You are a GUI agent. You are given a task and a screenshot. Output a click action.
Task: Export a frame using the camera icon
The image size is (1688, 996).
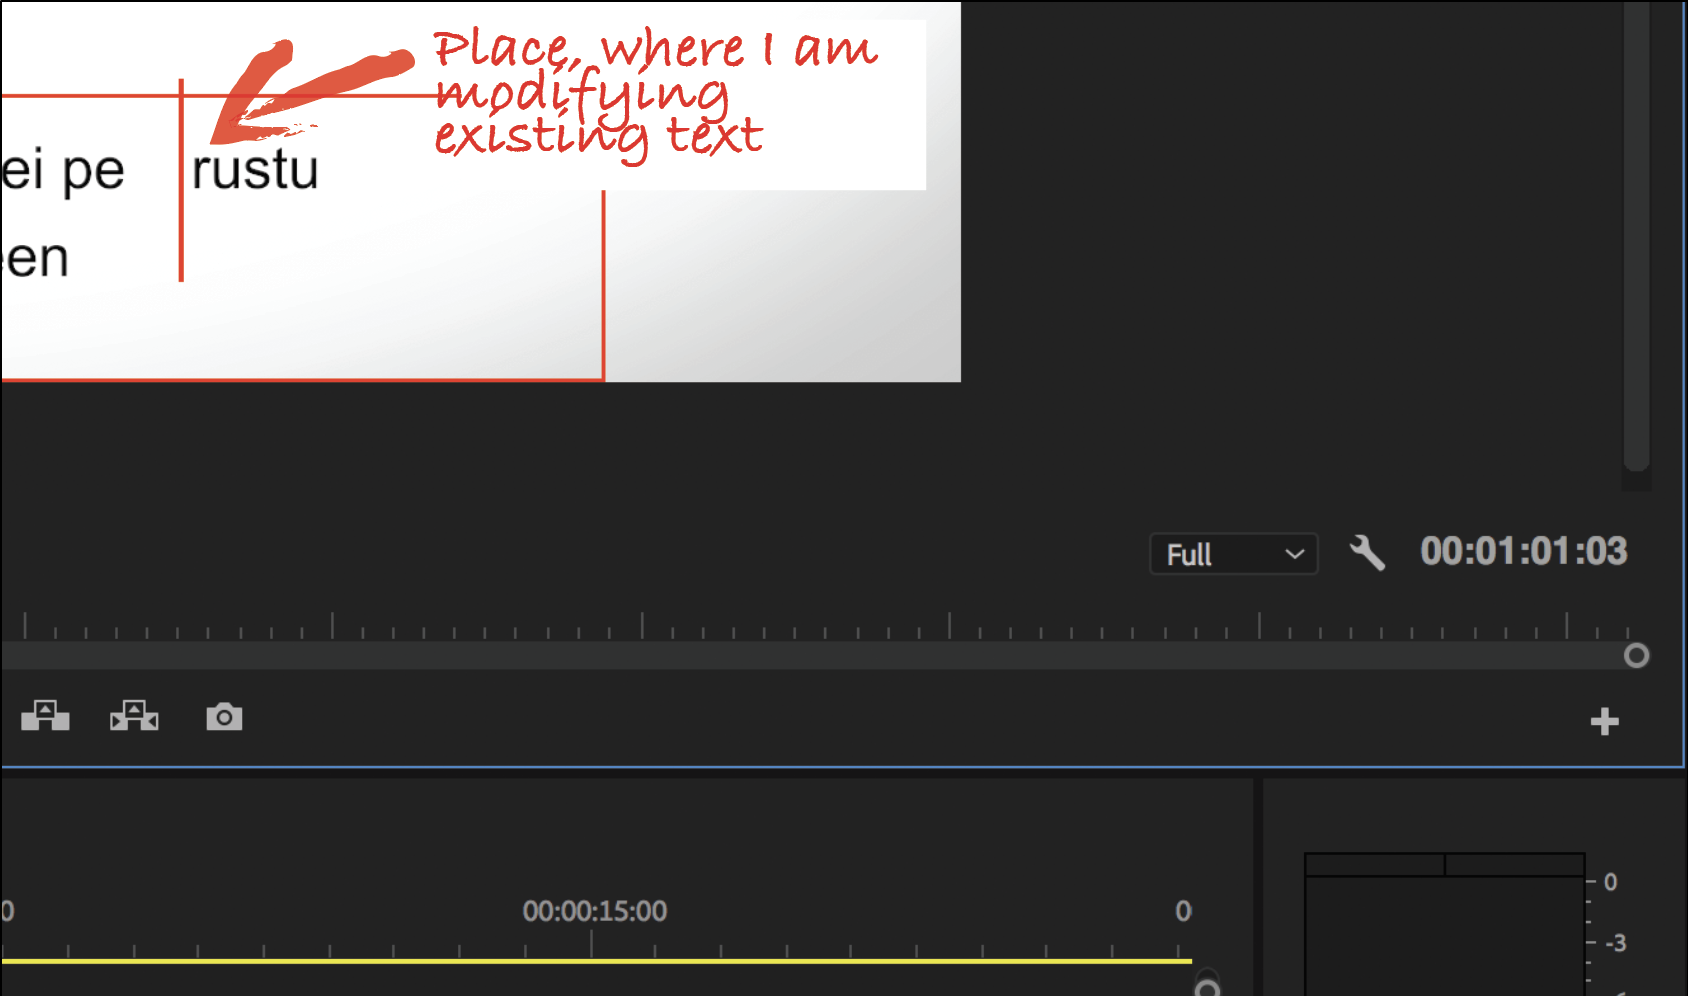coord(224,717)
